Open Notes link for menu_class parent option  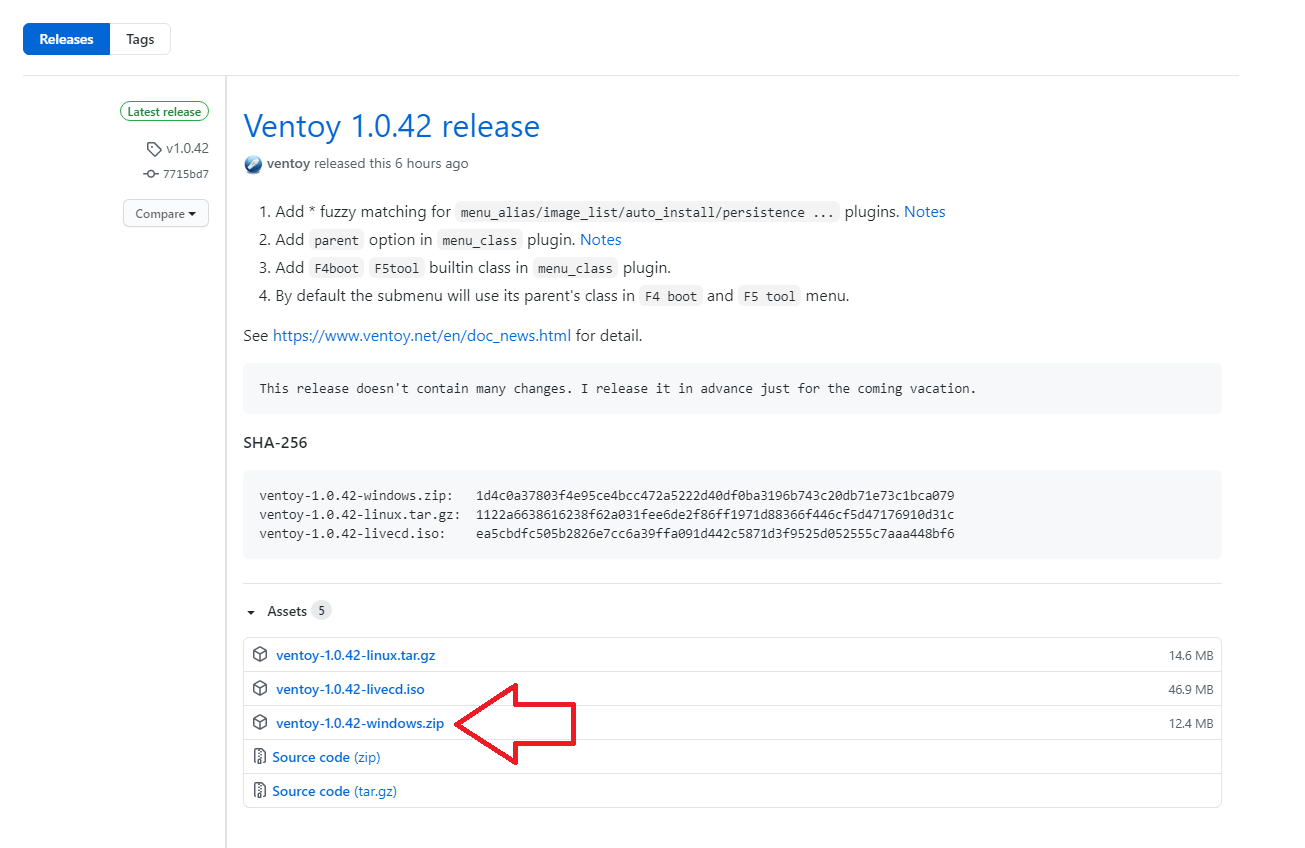tap(600, 240)
